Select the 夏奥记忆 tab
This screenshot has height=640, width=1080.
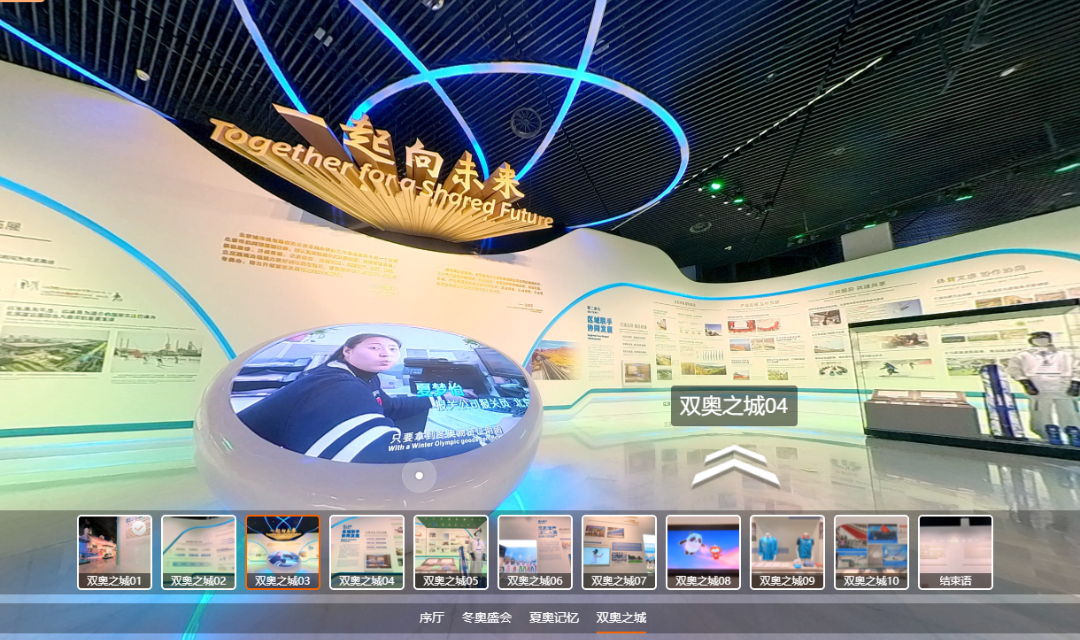pos(554,618)
